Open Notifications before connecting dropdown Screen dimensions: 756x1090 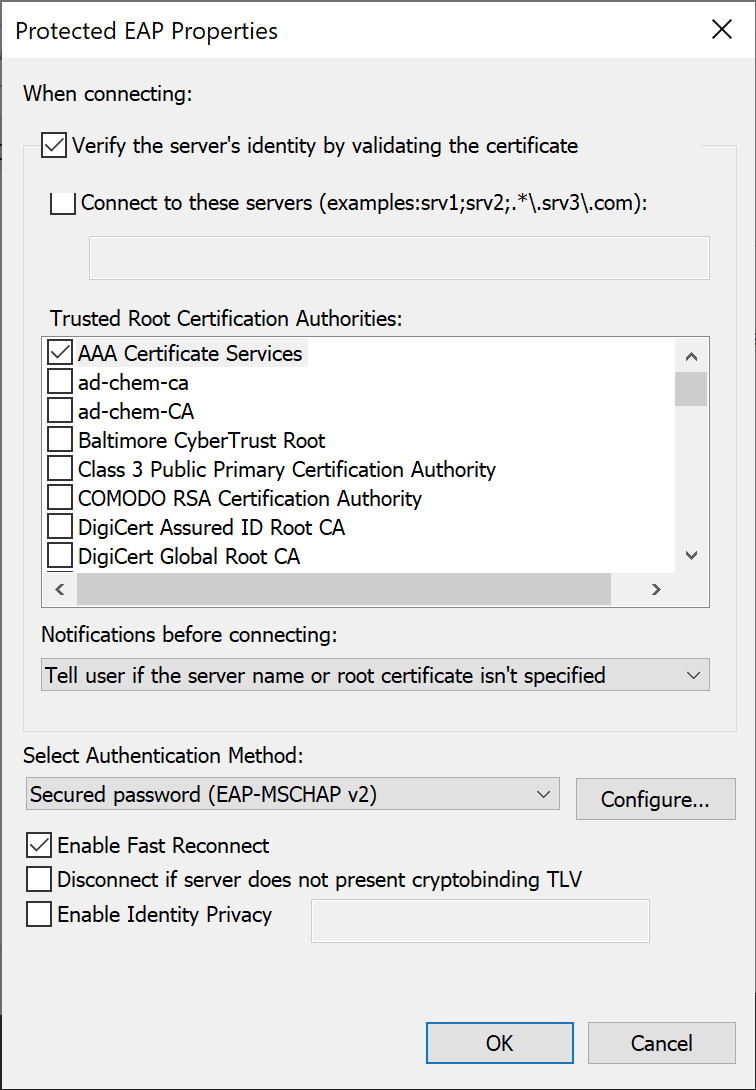375,675
